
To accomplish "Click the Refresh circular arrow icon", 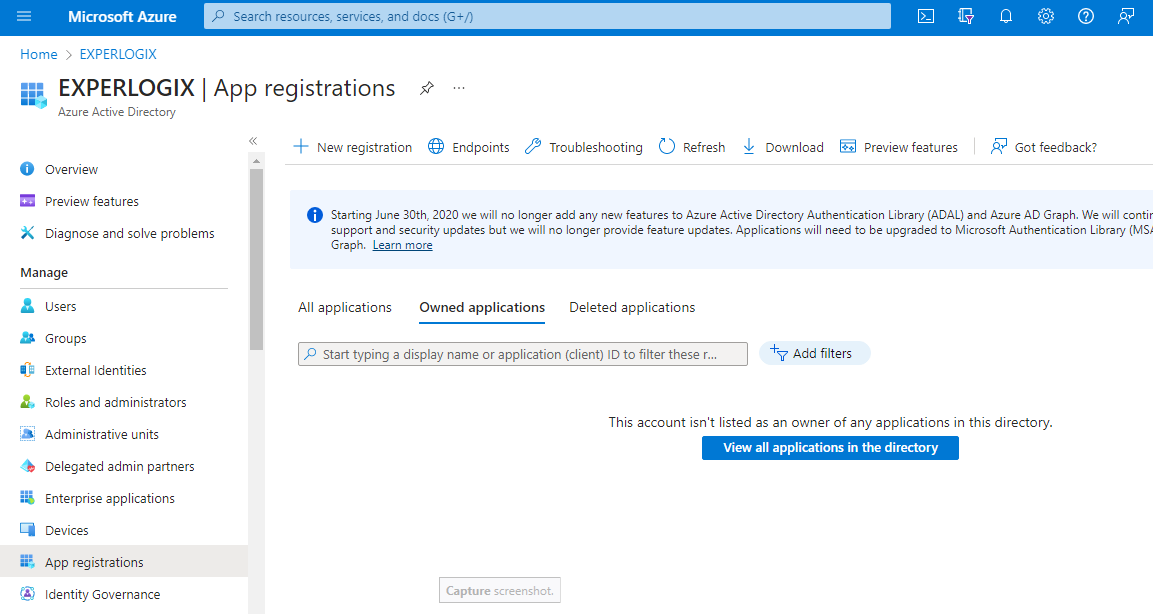I will [x=667, y=146].
